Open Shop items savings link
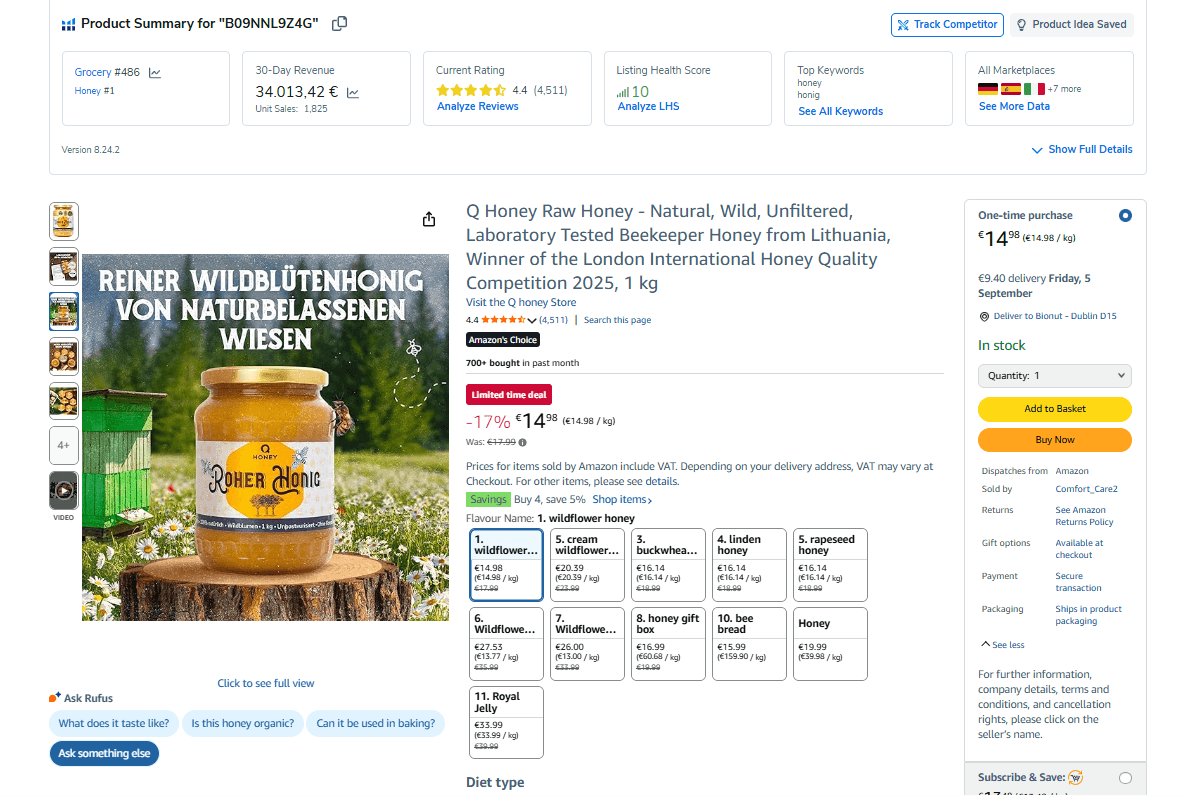1187x796 pixels. tap(622, 500)
